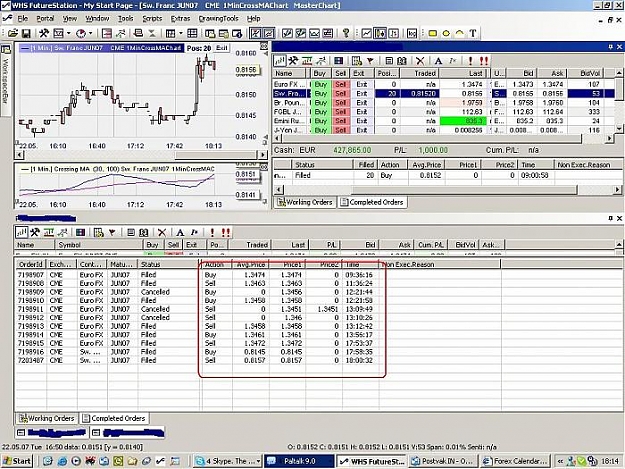Open the filter dropdown arrow in the top quote panel
The width and height of the screenshot is (625, 469).
point(370,61)
